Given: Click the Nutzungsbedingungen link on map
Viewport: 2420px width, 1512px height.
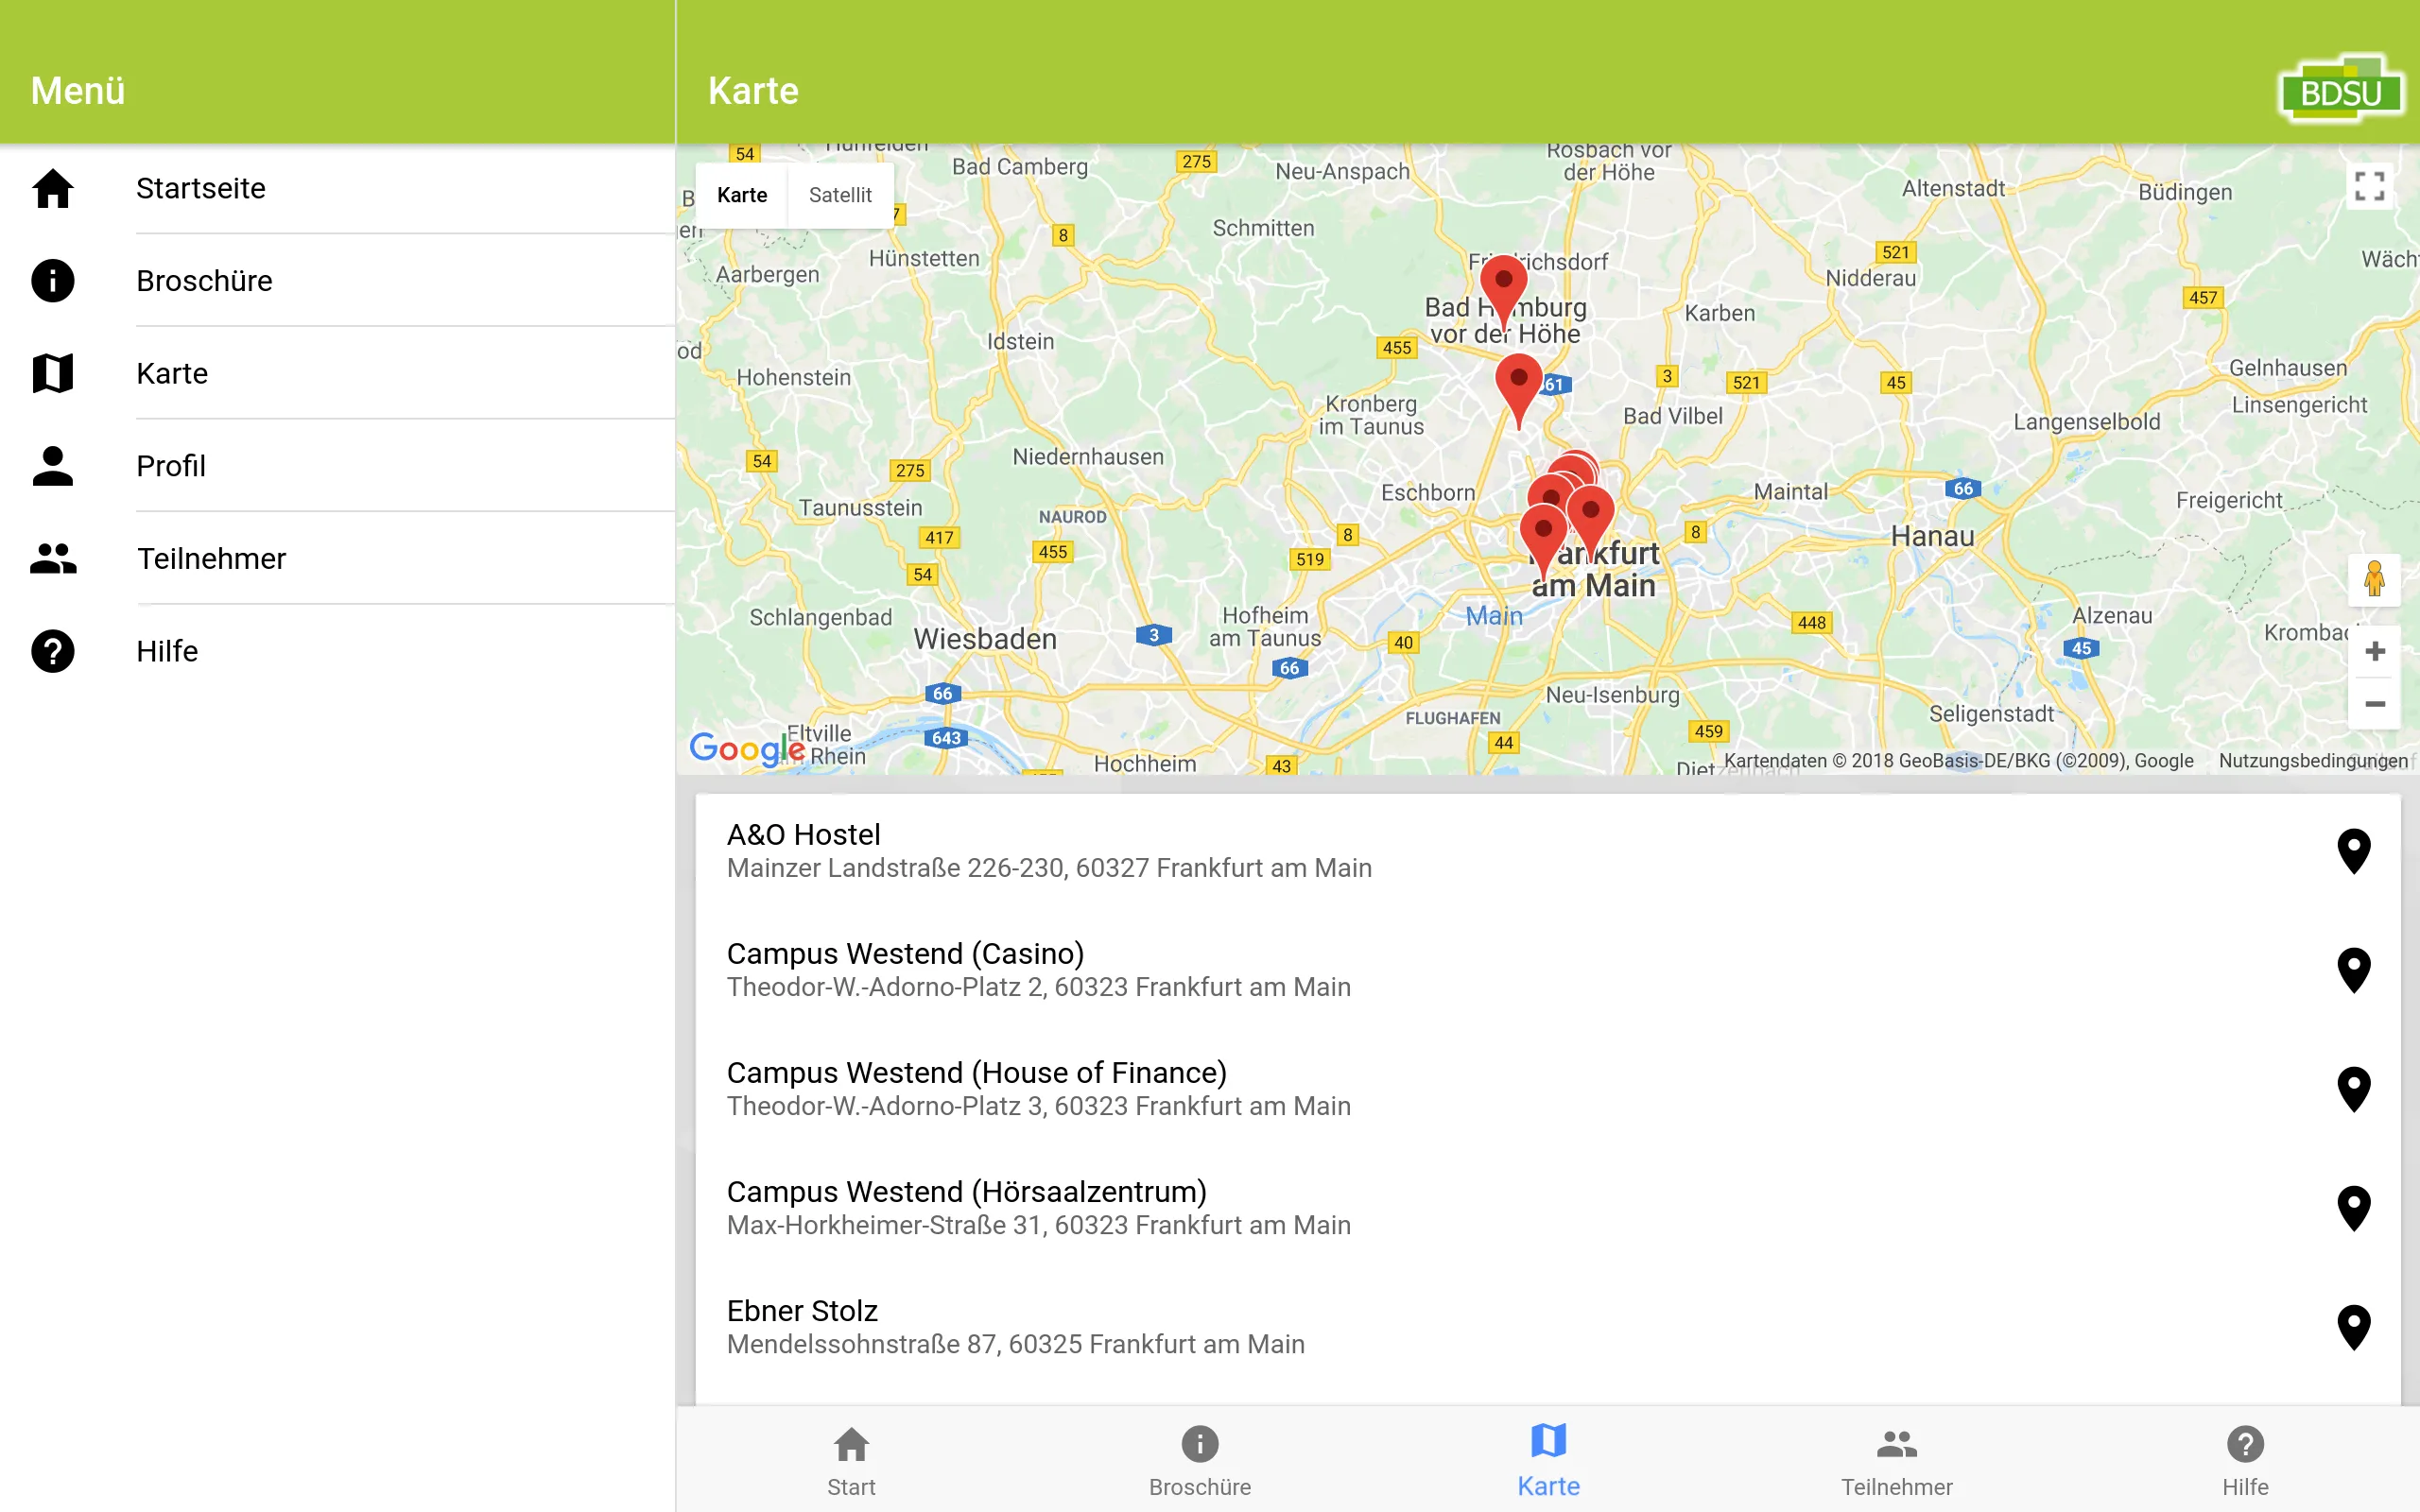Looking at the screenshot, I should tap(2312, 760).
